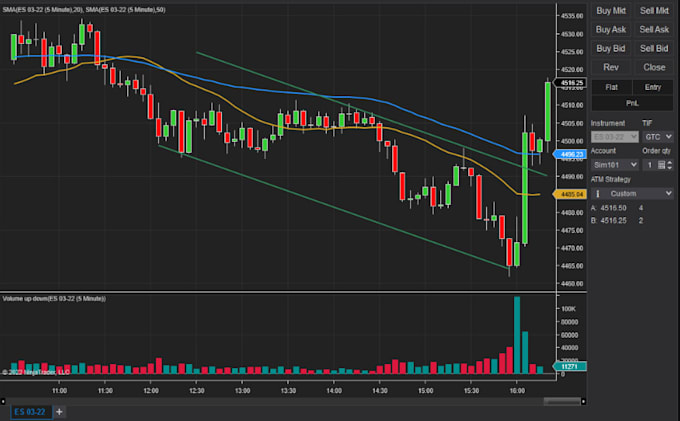Click the Sell Mkt button
The height and width of the screenshot is (421, 680).
point(654,11)
